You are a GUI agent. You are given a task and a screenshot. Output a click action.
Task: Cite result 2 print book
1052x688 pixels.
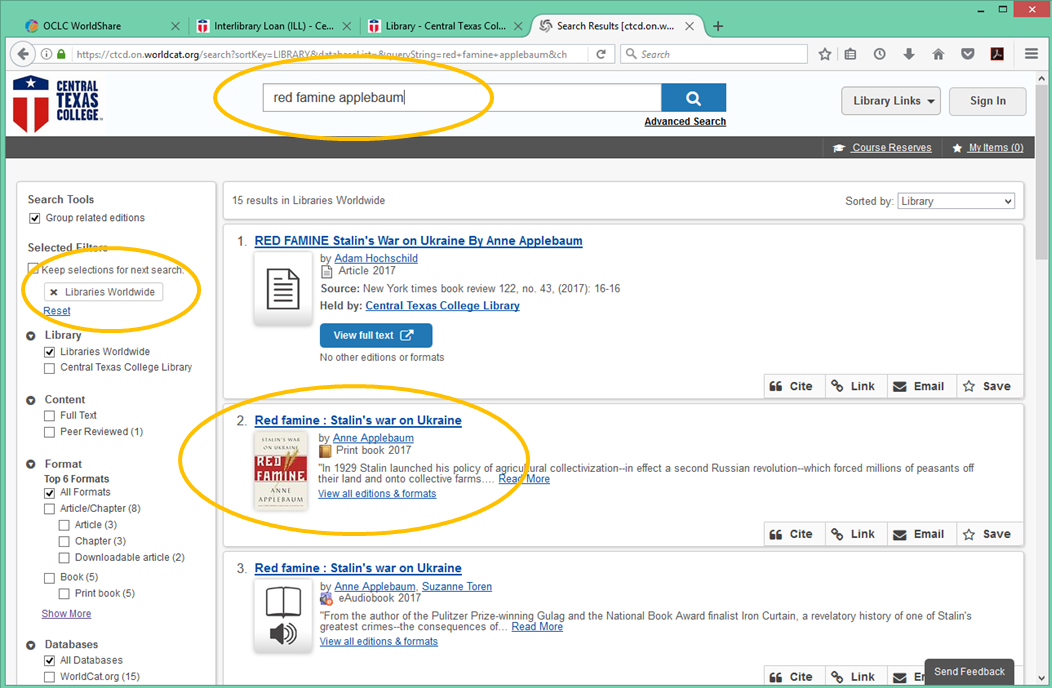(x=791, y=534)
